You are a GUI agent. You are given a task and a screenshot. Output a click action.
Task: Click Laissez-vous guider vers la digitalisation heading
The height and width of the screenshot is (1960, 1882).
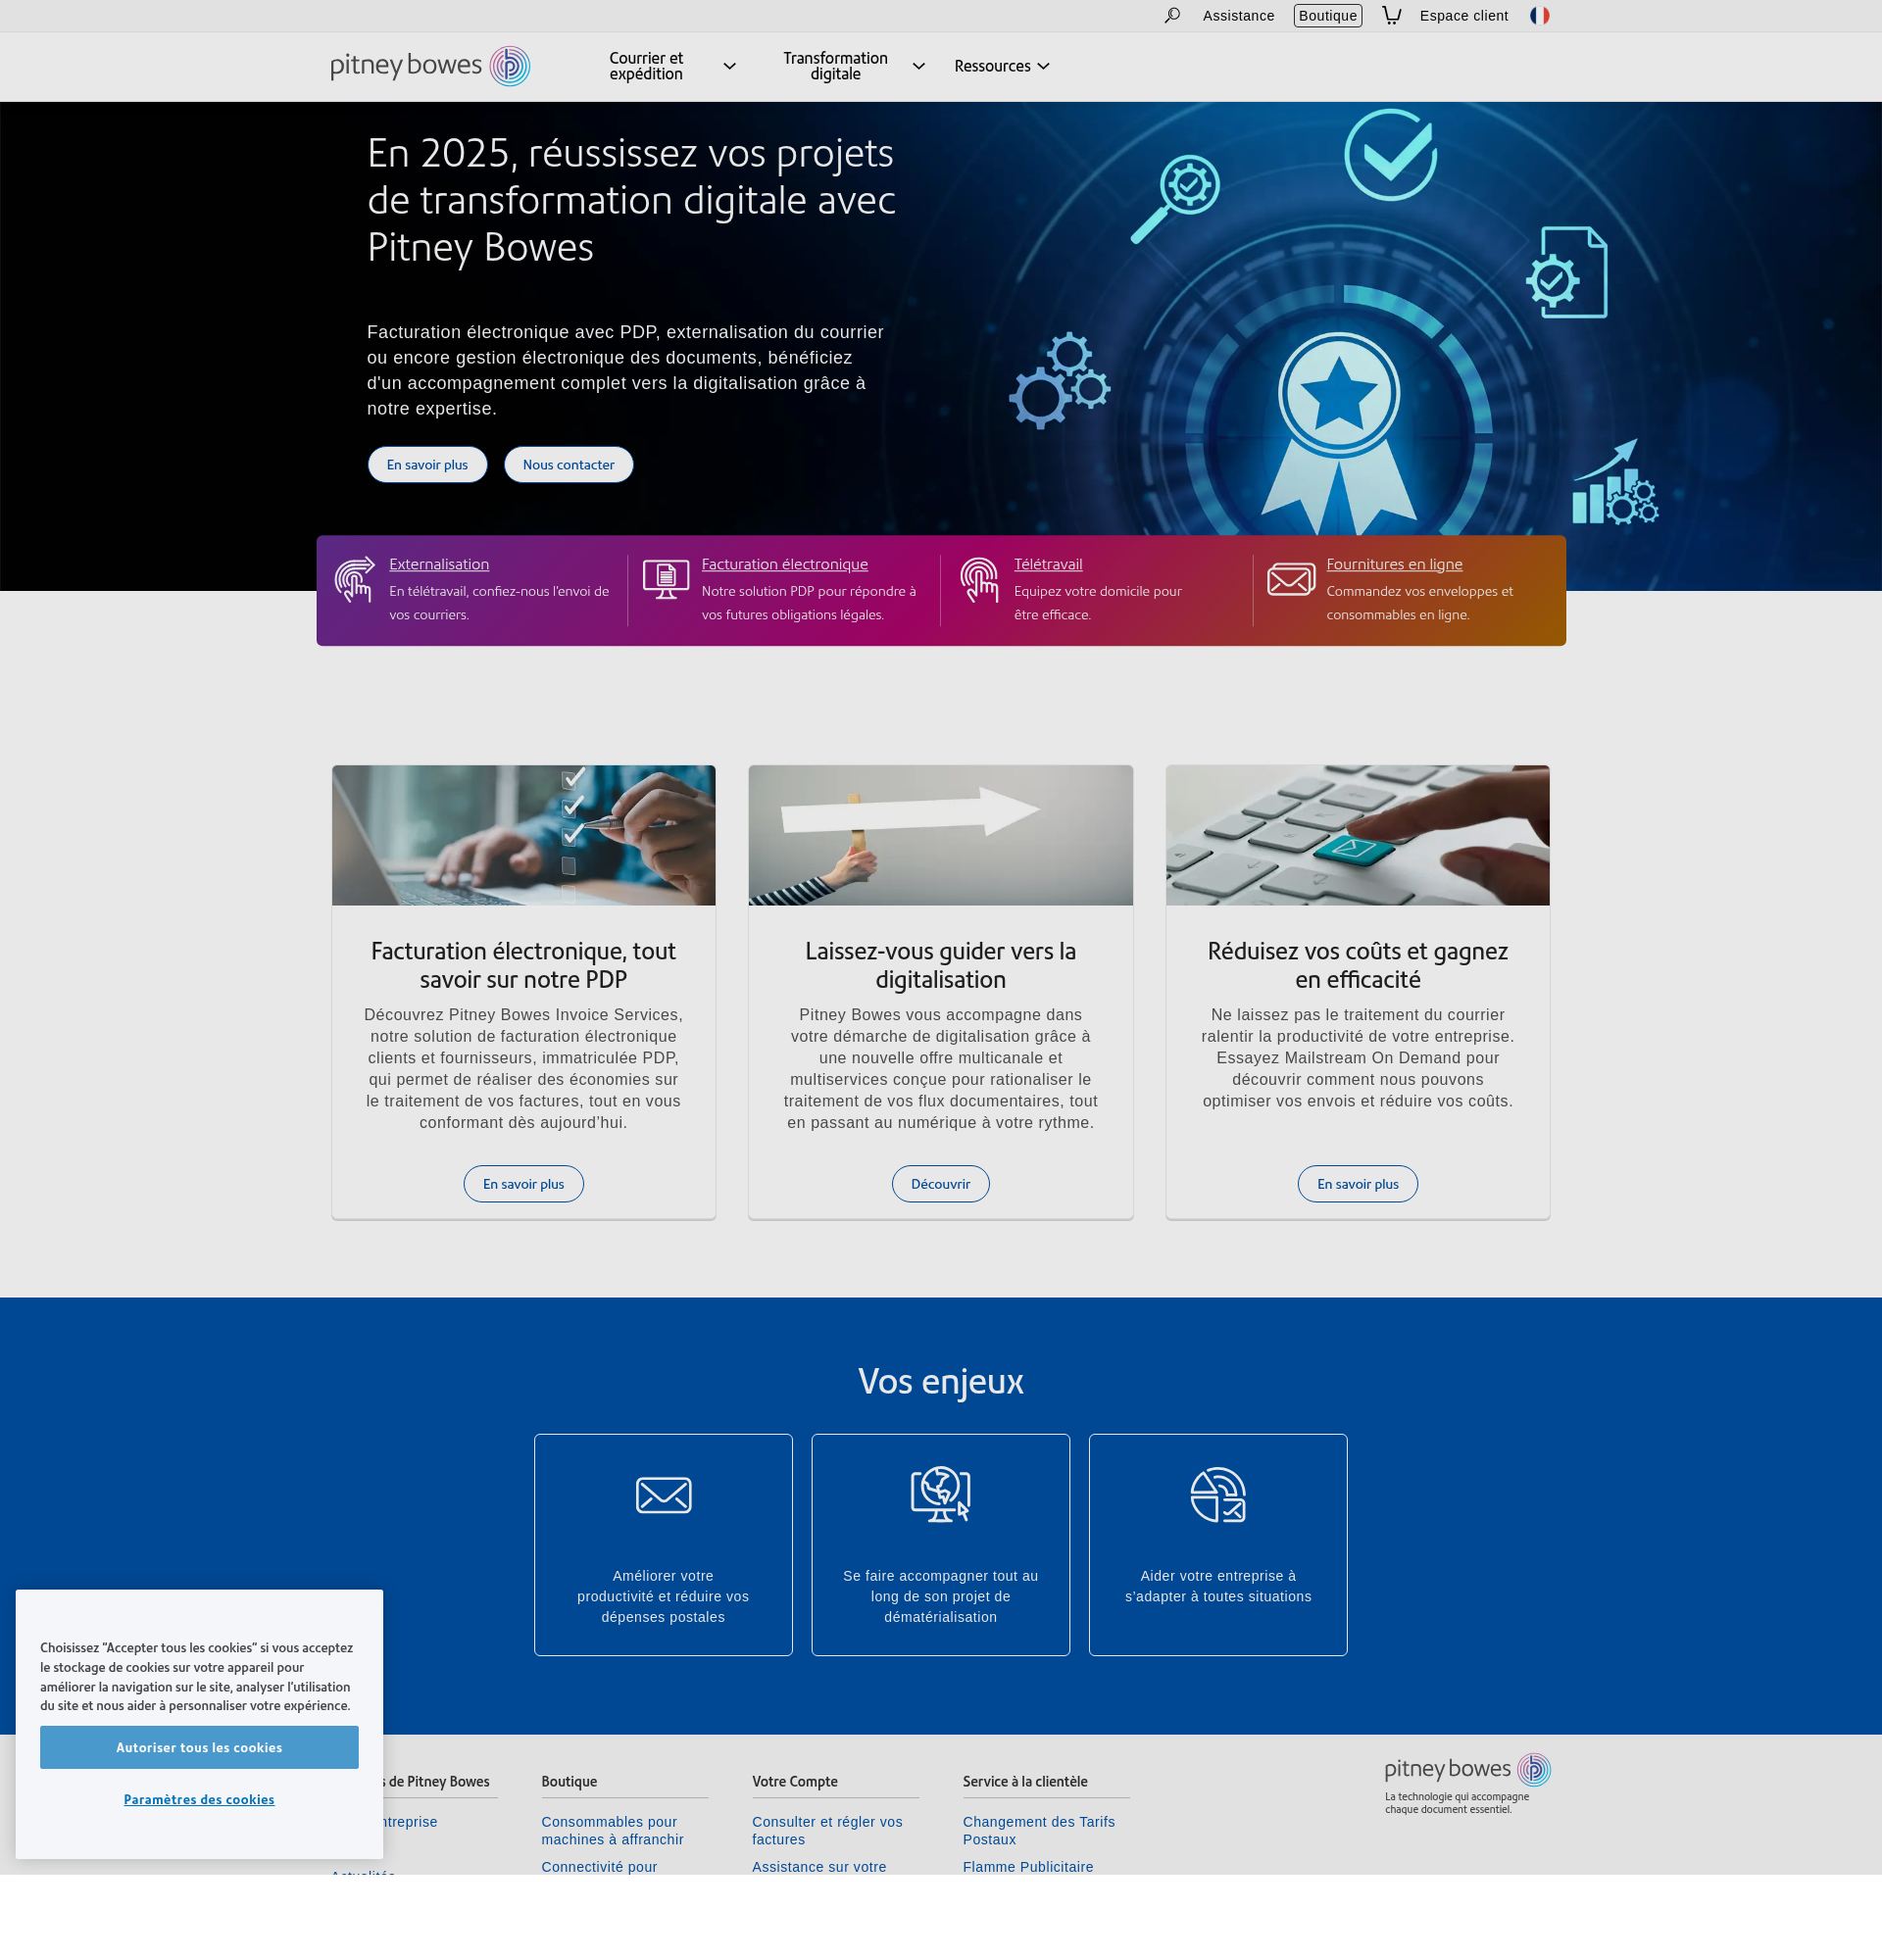pyautogui.click(x=940, y=965)
